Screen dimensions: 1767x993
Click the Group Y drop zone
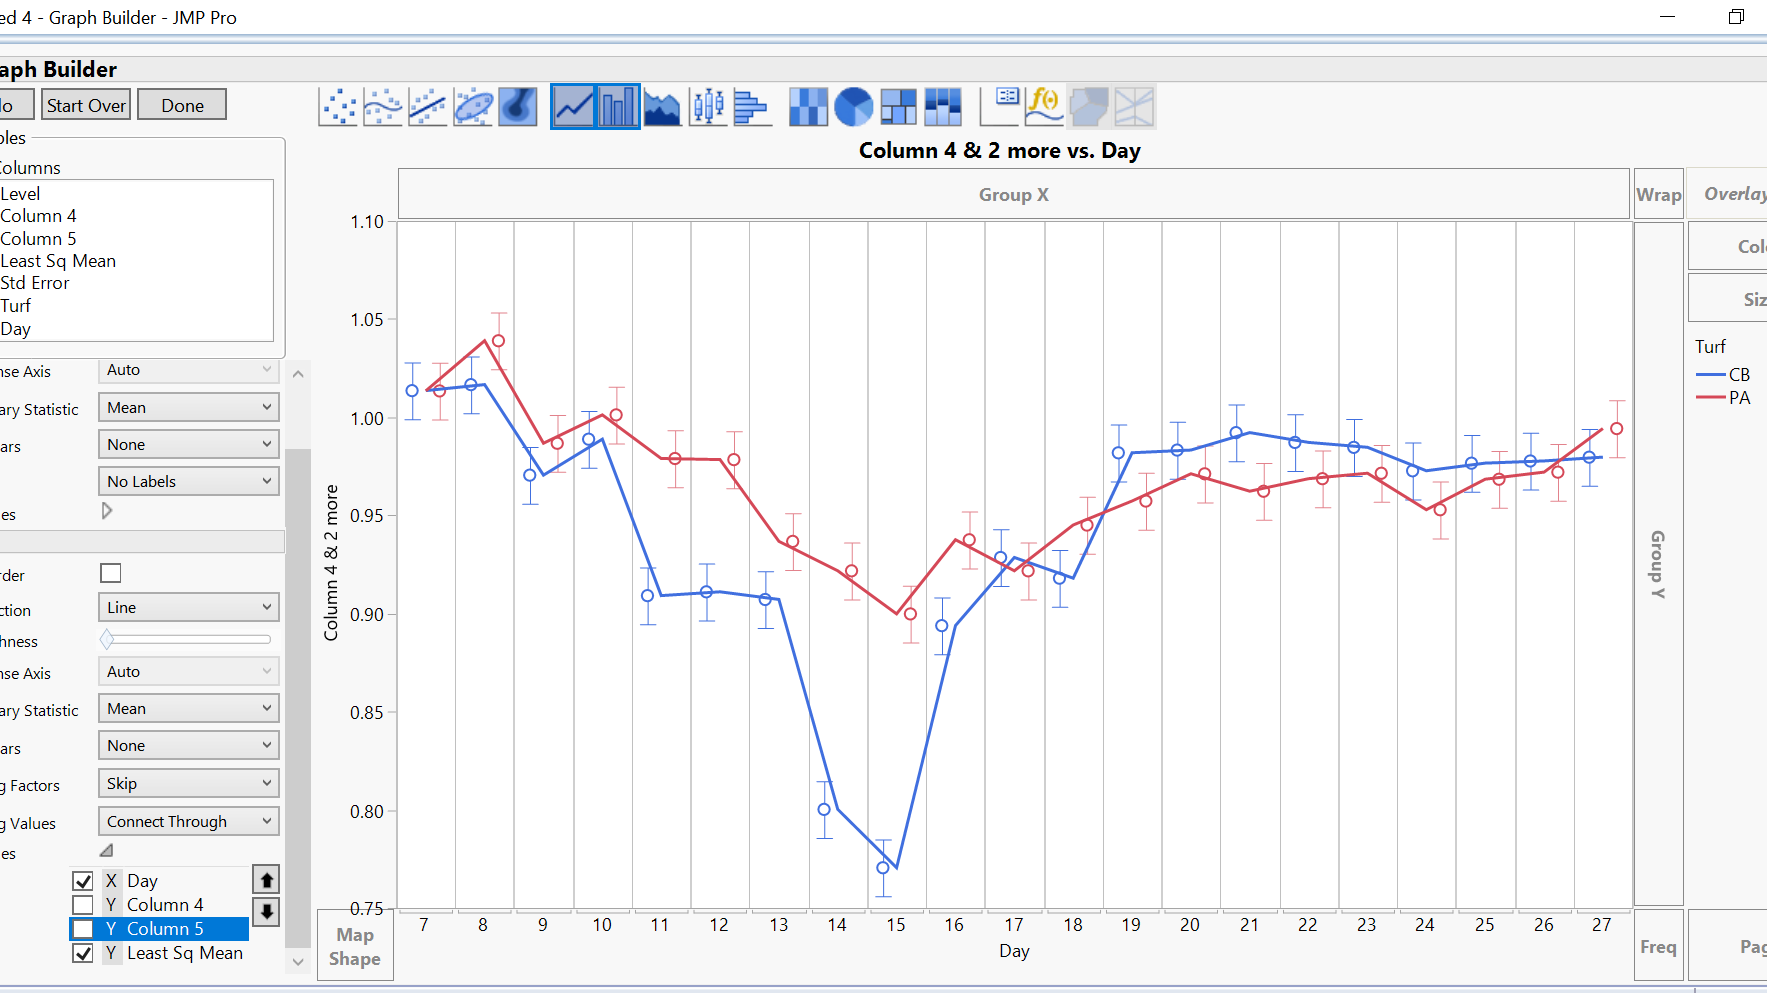click(1658, 564)
